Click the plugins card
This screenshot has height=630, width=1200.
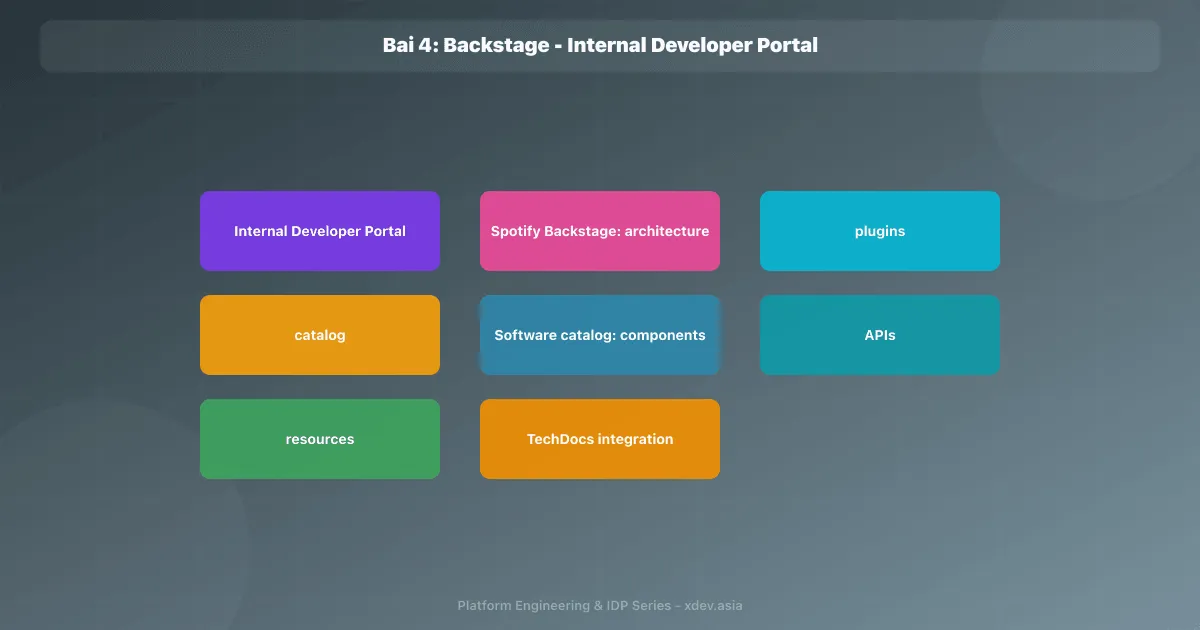[x=880, y=231]
